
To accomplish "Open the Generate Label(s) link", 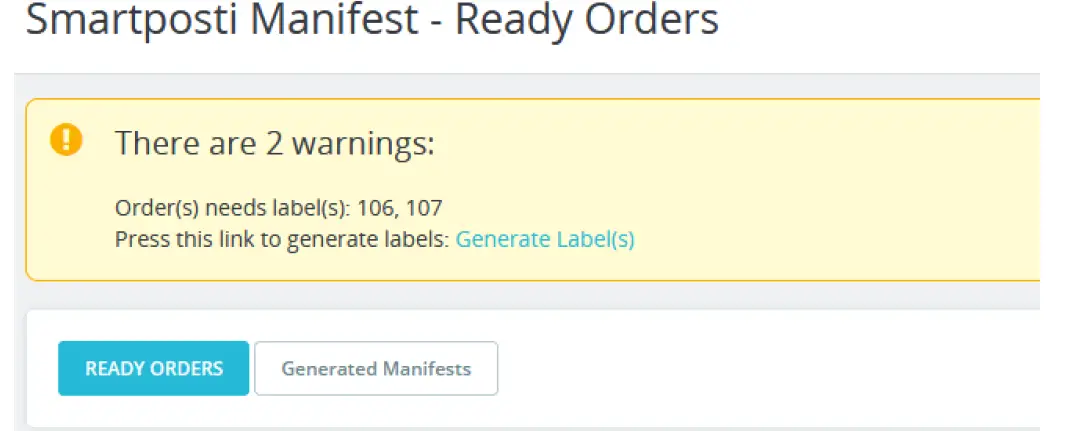I will (x=545, y=239).
